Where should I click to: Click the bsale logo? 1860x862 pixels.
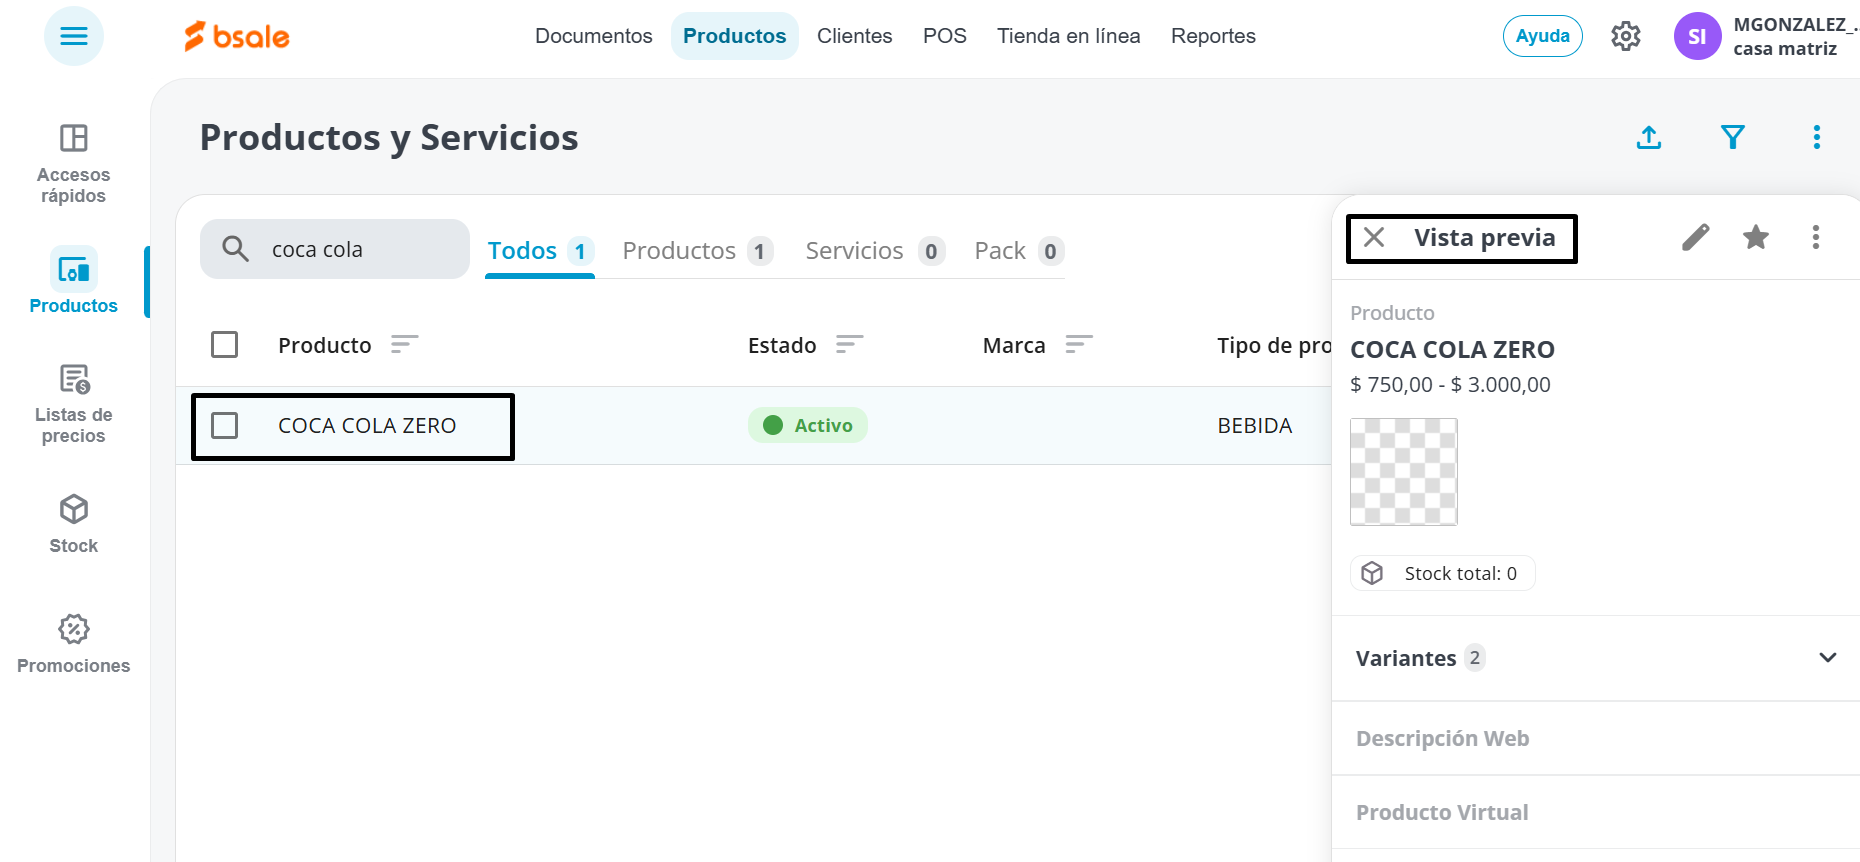pos(237,36)
